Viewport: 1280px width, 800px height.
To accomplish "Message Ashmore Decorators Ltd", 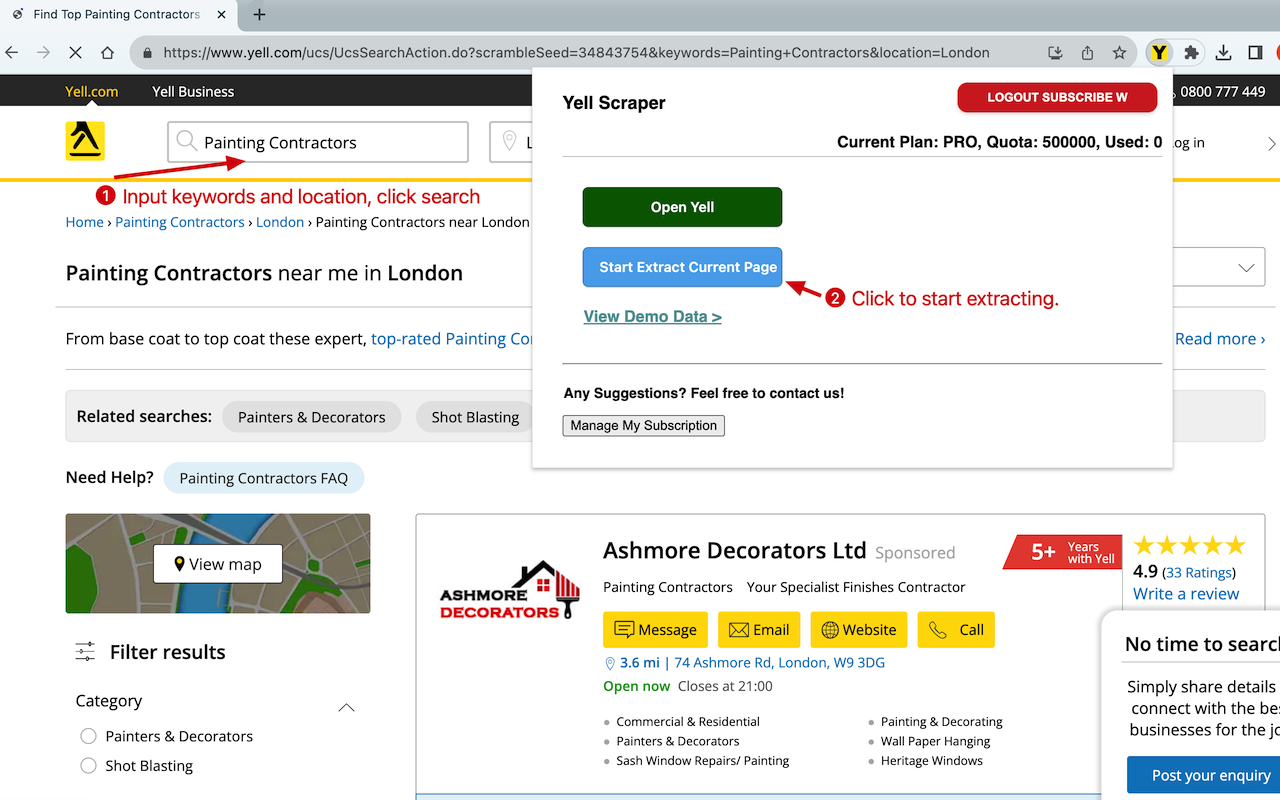I will [x=655, y=630].
